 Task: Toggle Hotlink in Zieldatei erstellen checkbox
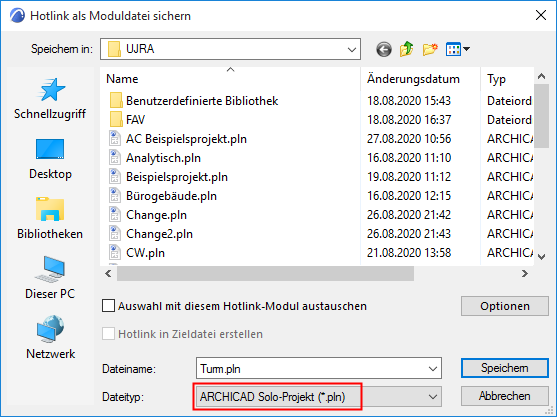click(x=108, y=334)
